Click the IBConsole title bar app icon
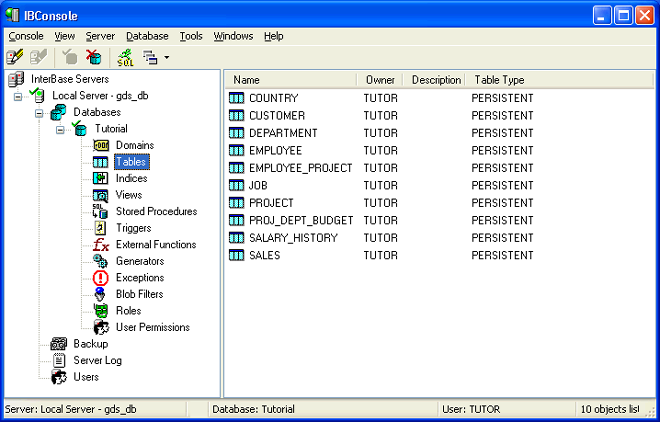Viewport: 660px width, 422px height. tap(12, 15)
